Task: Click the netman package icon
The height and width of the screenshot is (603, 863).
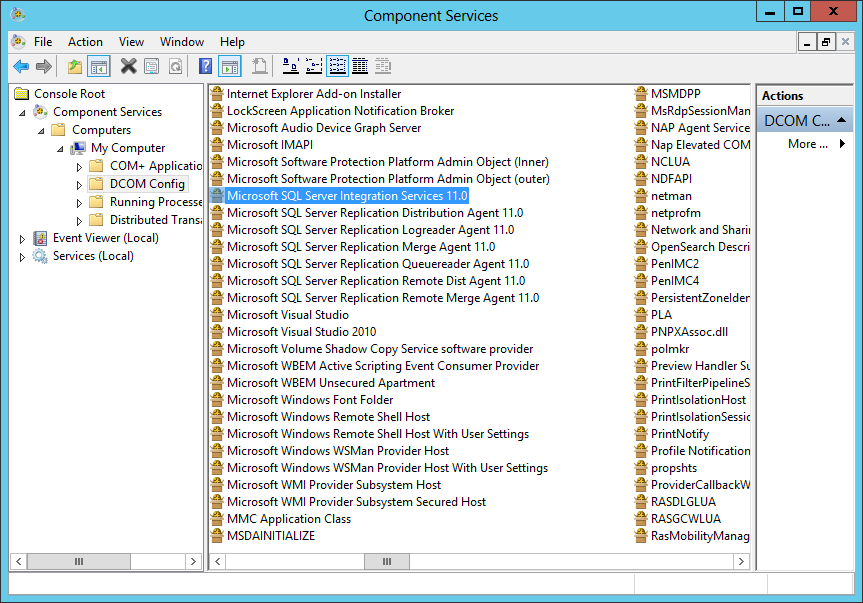Action: (641, 196)
